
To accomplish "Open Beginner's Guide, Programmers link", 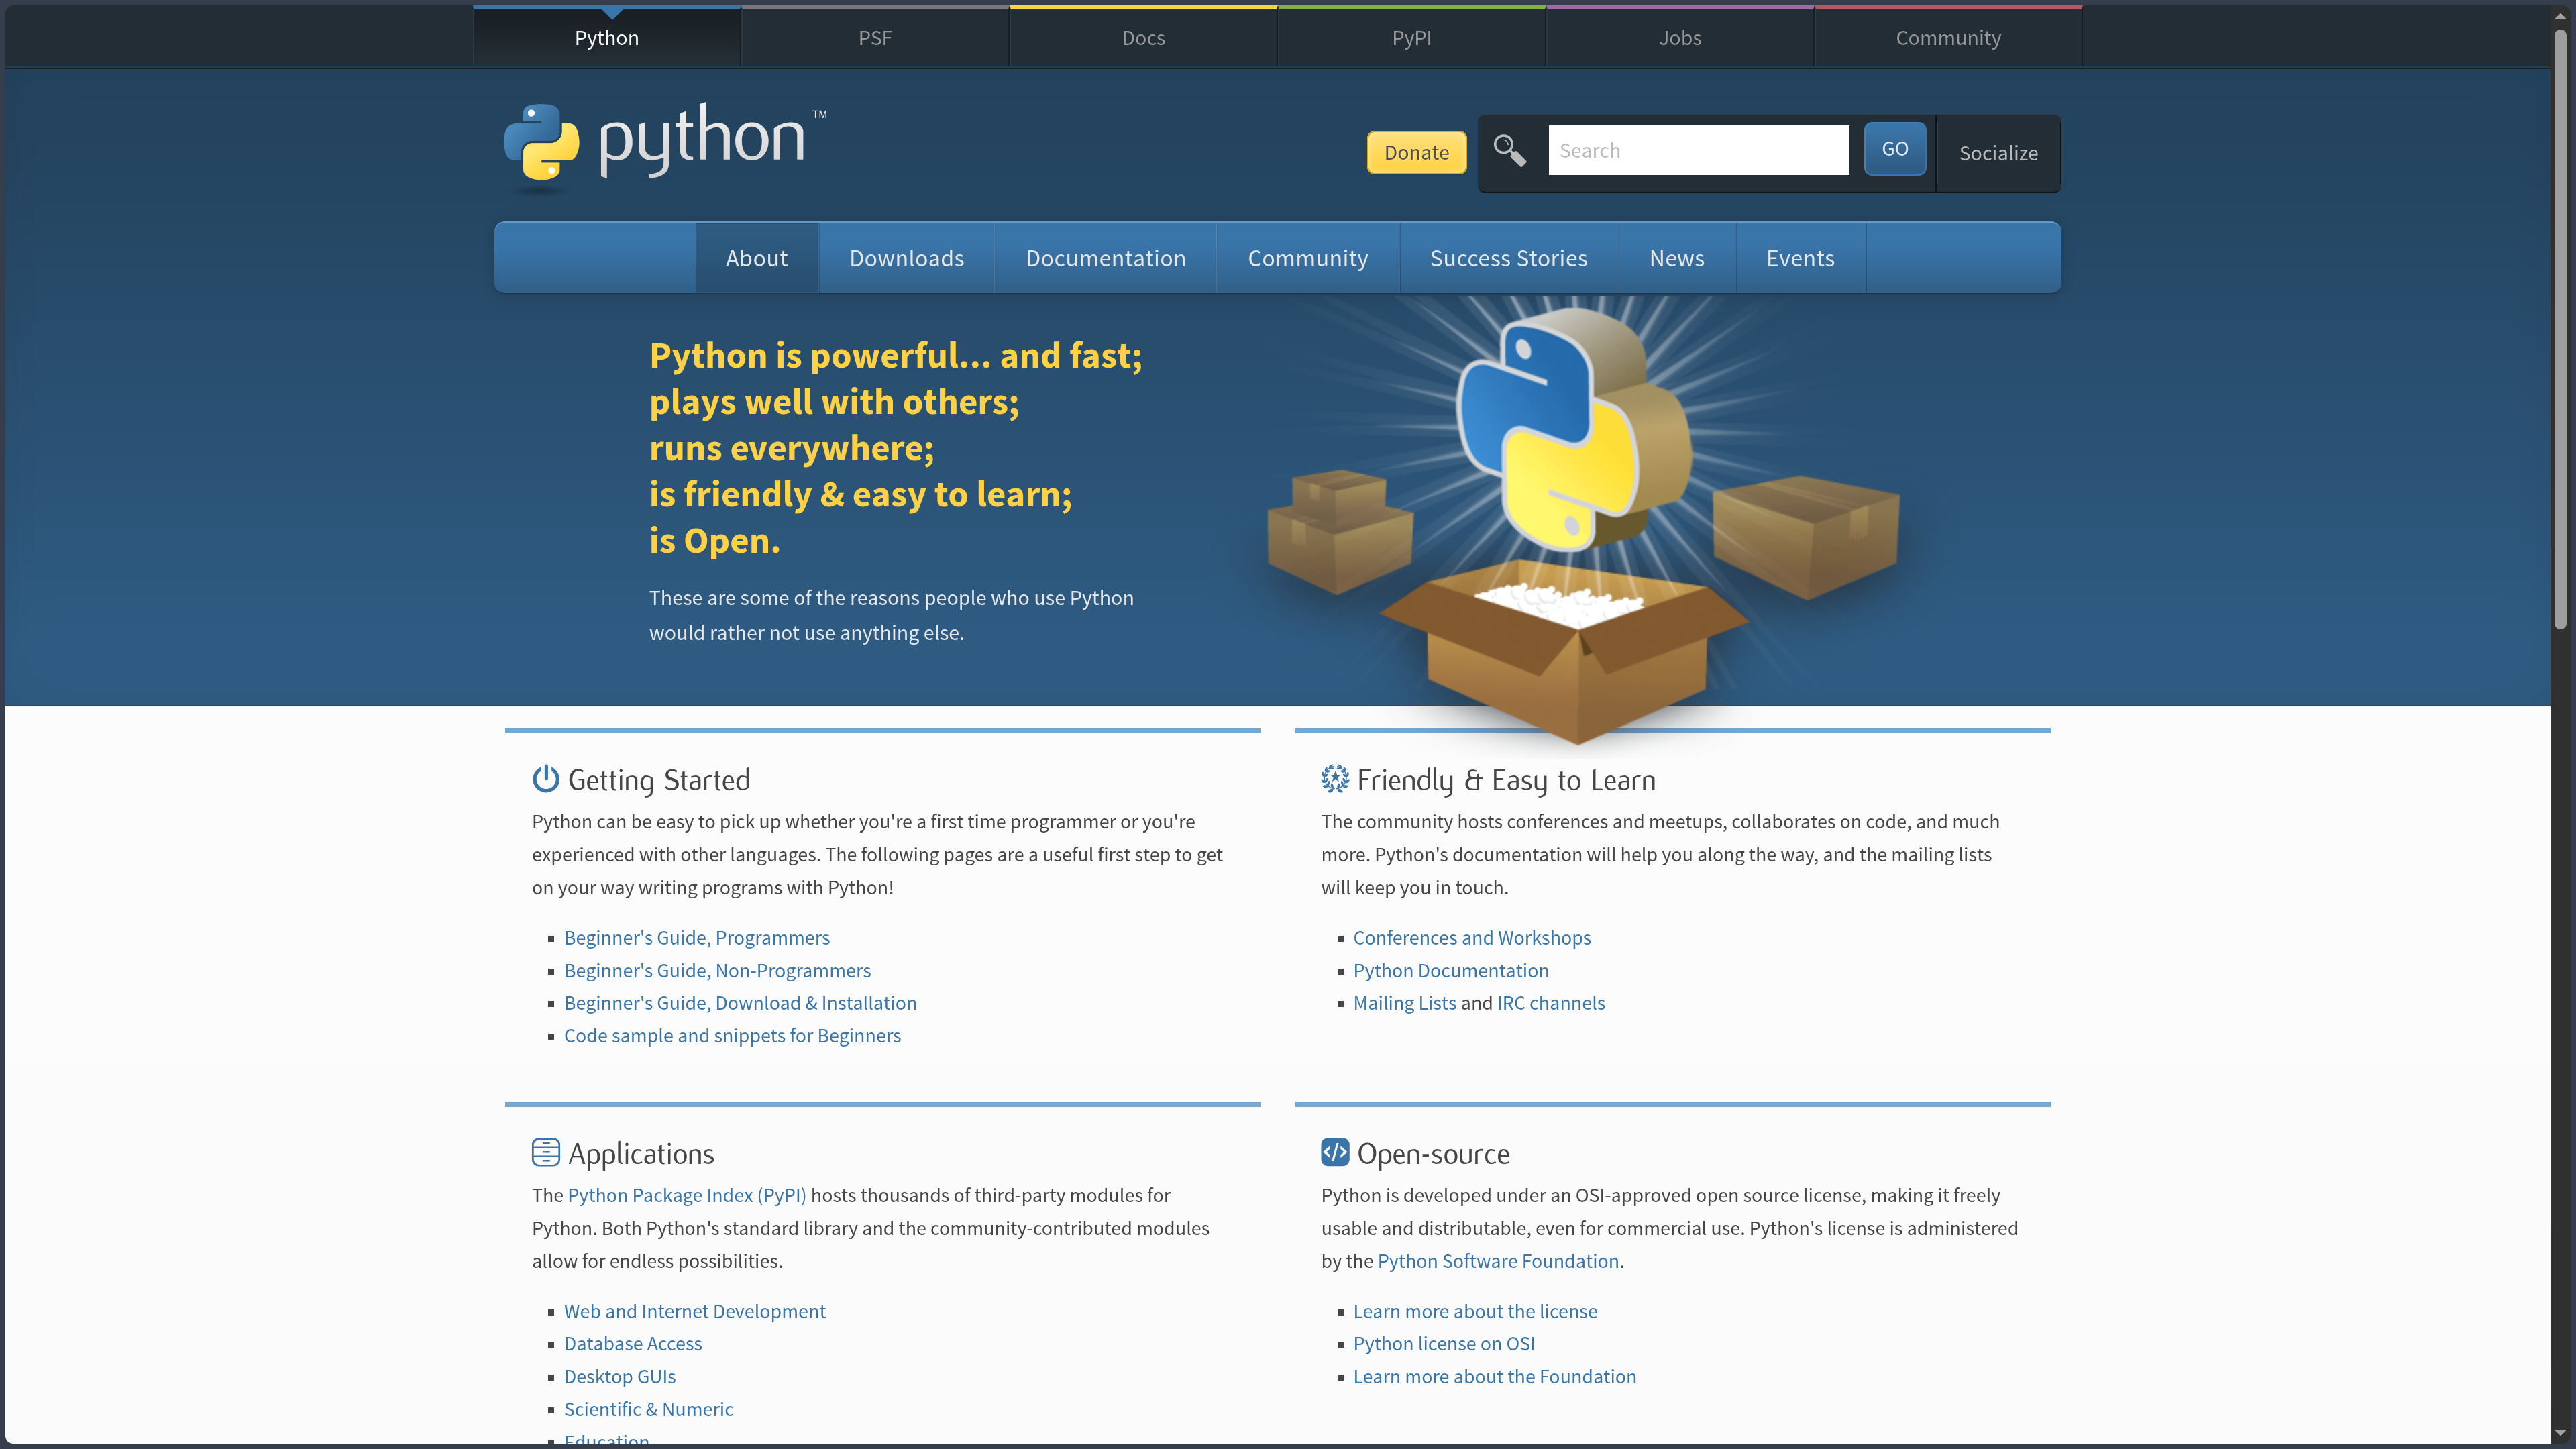I will (x=696, y=937).
